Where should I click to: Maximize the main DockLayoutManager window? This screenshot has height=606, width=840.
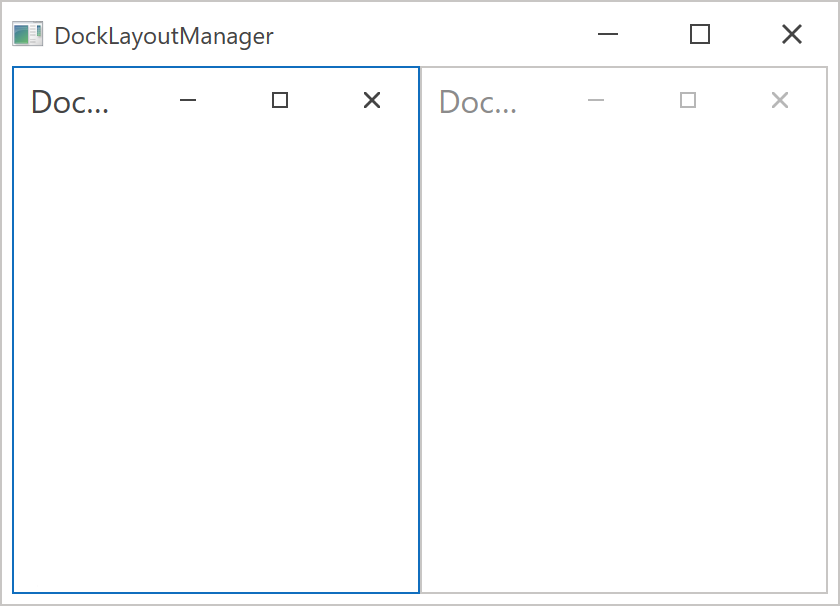tap(700, 35)
